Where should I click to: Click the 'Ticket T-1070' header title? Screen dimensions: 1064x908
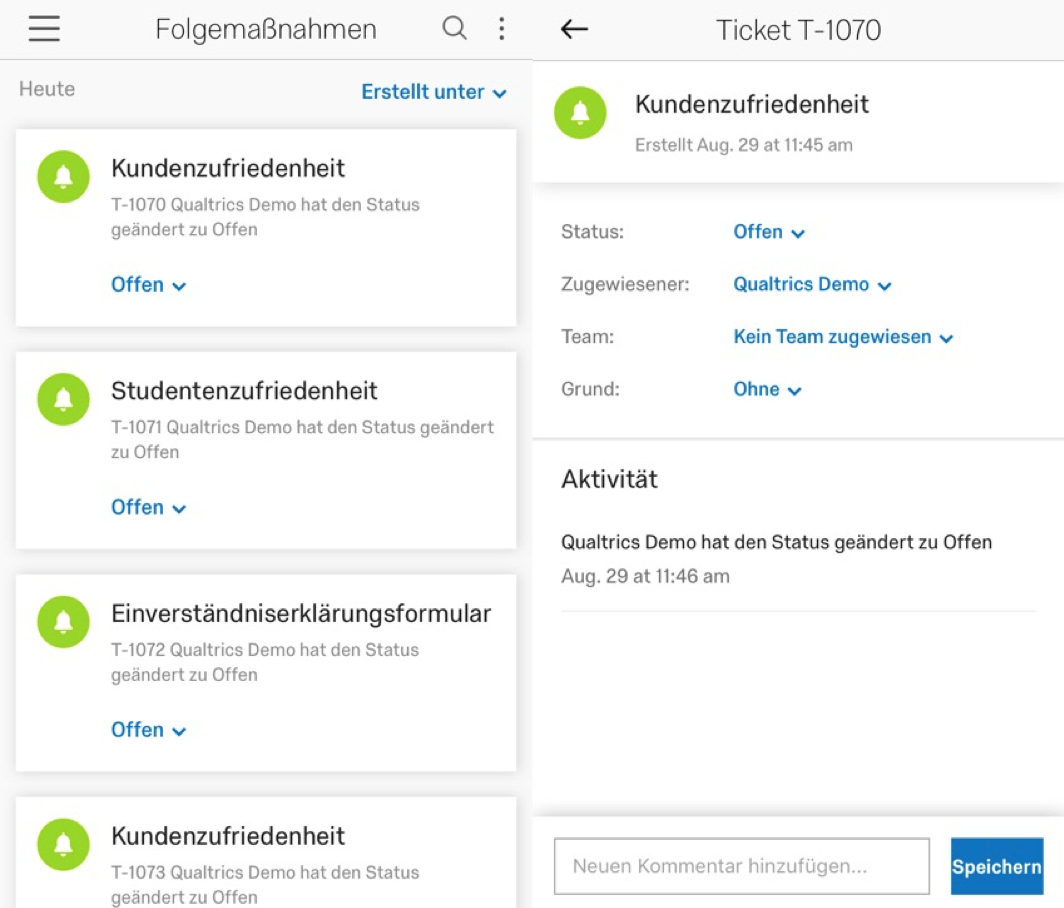(799, 30)
